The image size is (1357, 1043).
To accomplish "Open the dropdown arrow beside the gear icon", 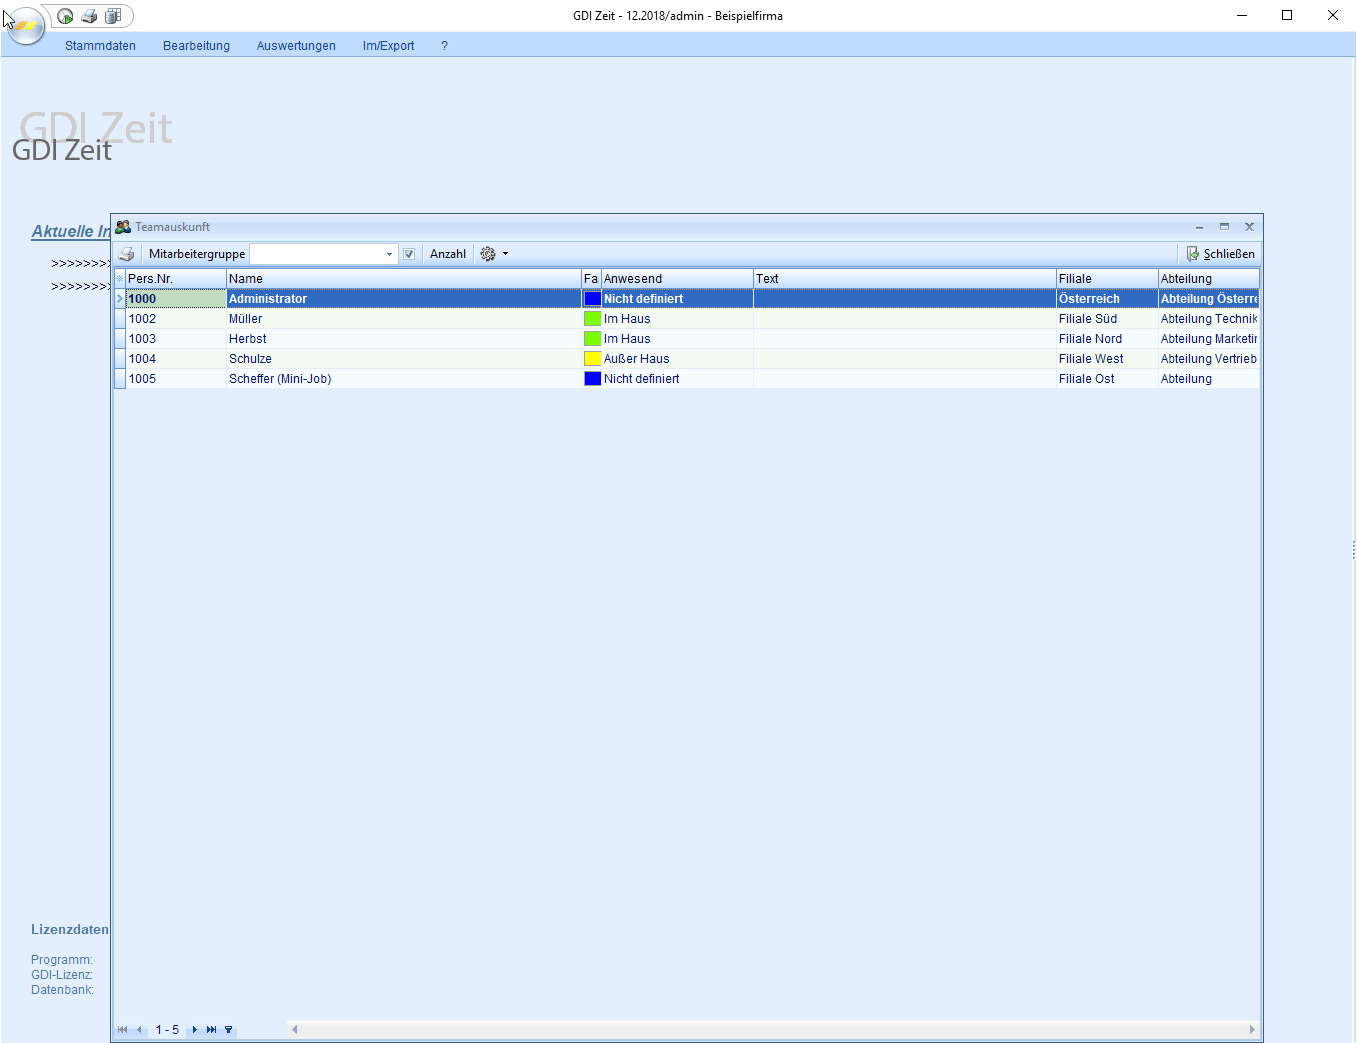I will 505,254.
